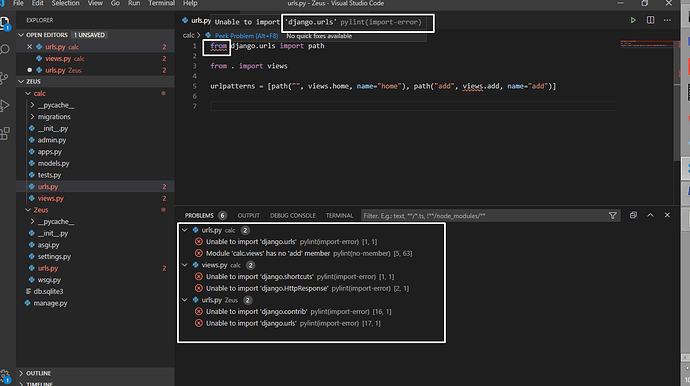Image resolution: width=690 pixels, height=386 pixels.
Task: Click the Peek Problem link
Action: [x=246, y=36]
